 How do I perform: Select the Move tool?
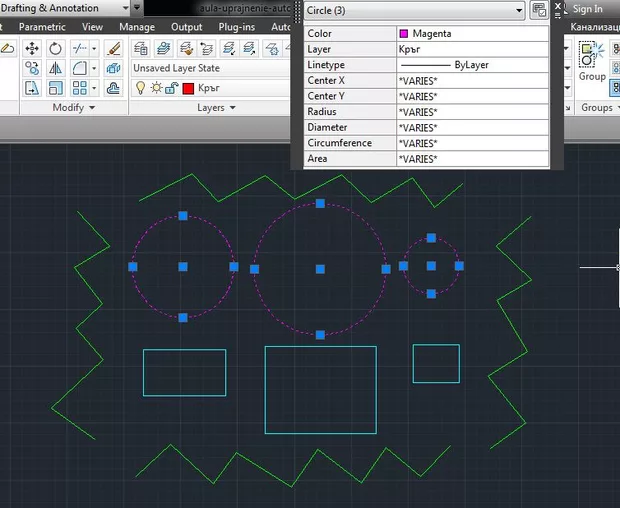coord(32,49)
